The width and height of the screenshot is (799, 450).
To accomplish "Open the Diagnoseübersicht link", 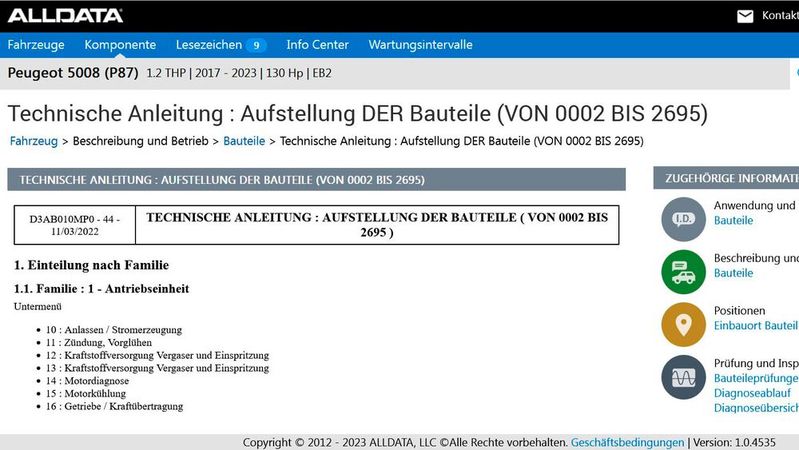I will click(x=756, y=408).
